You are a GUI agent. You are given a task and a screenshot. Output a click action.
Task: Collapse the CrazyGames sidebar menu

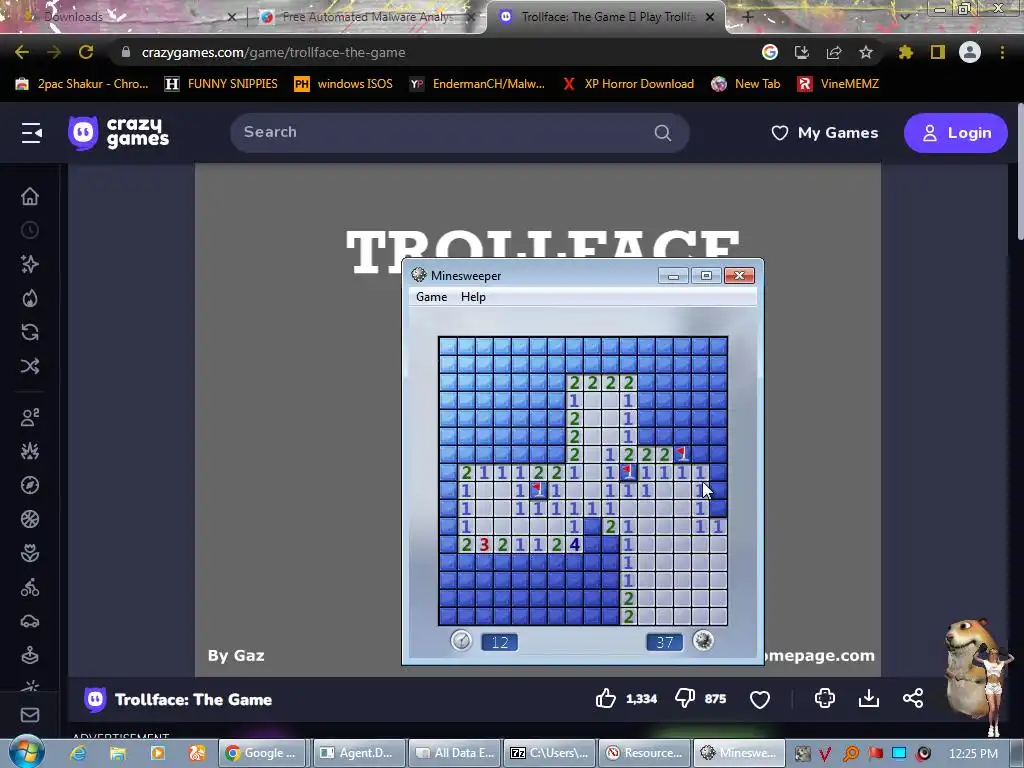31,133
